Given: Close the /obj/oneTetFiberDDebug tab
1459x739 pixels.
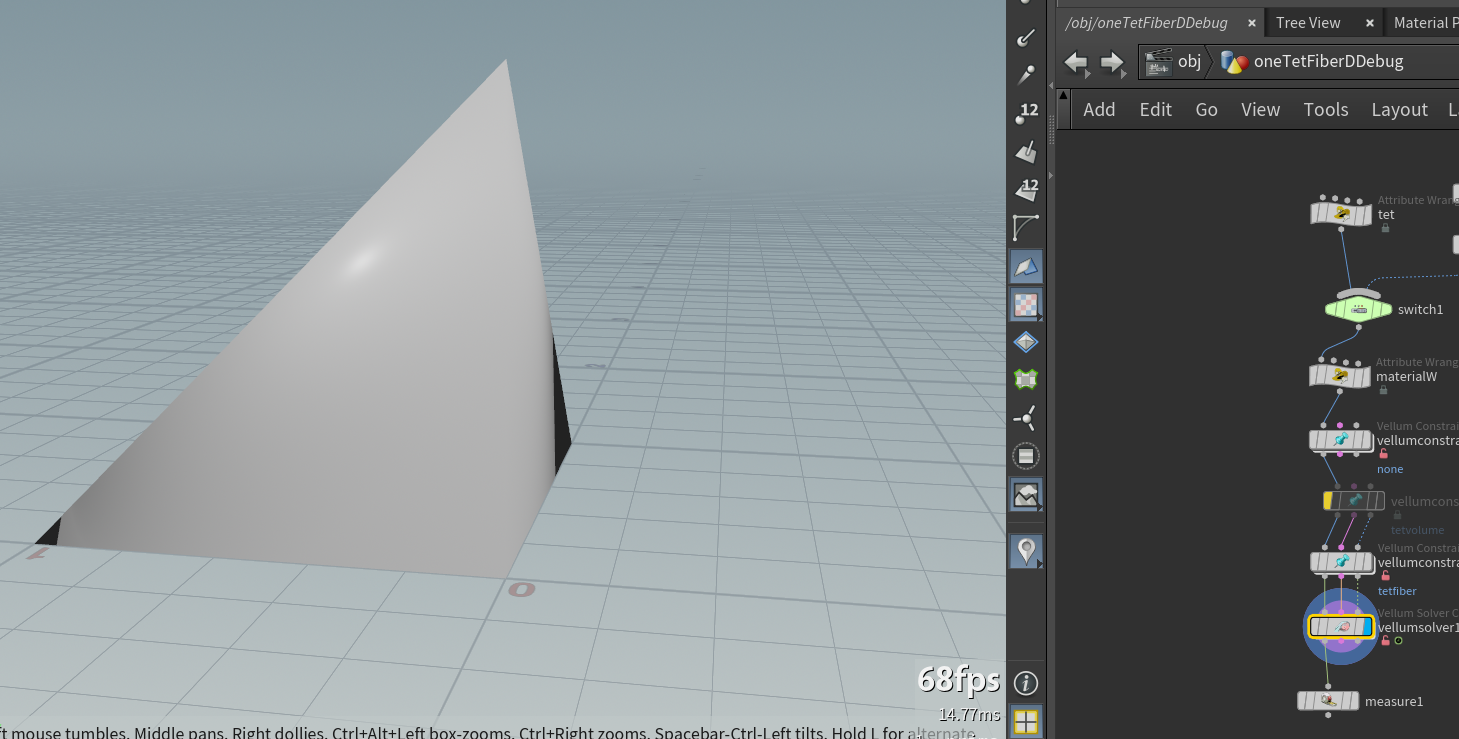Looking at the screenshot, I should click(x=1251, y=23).
